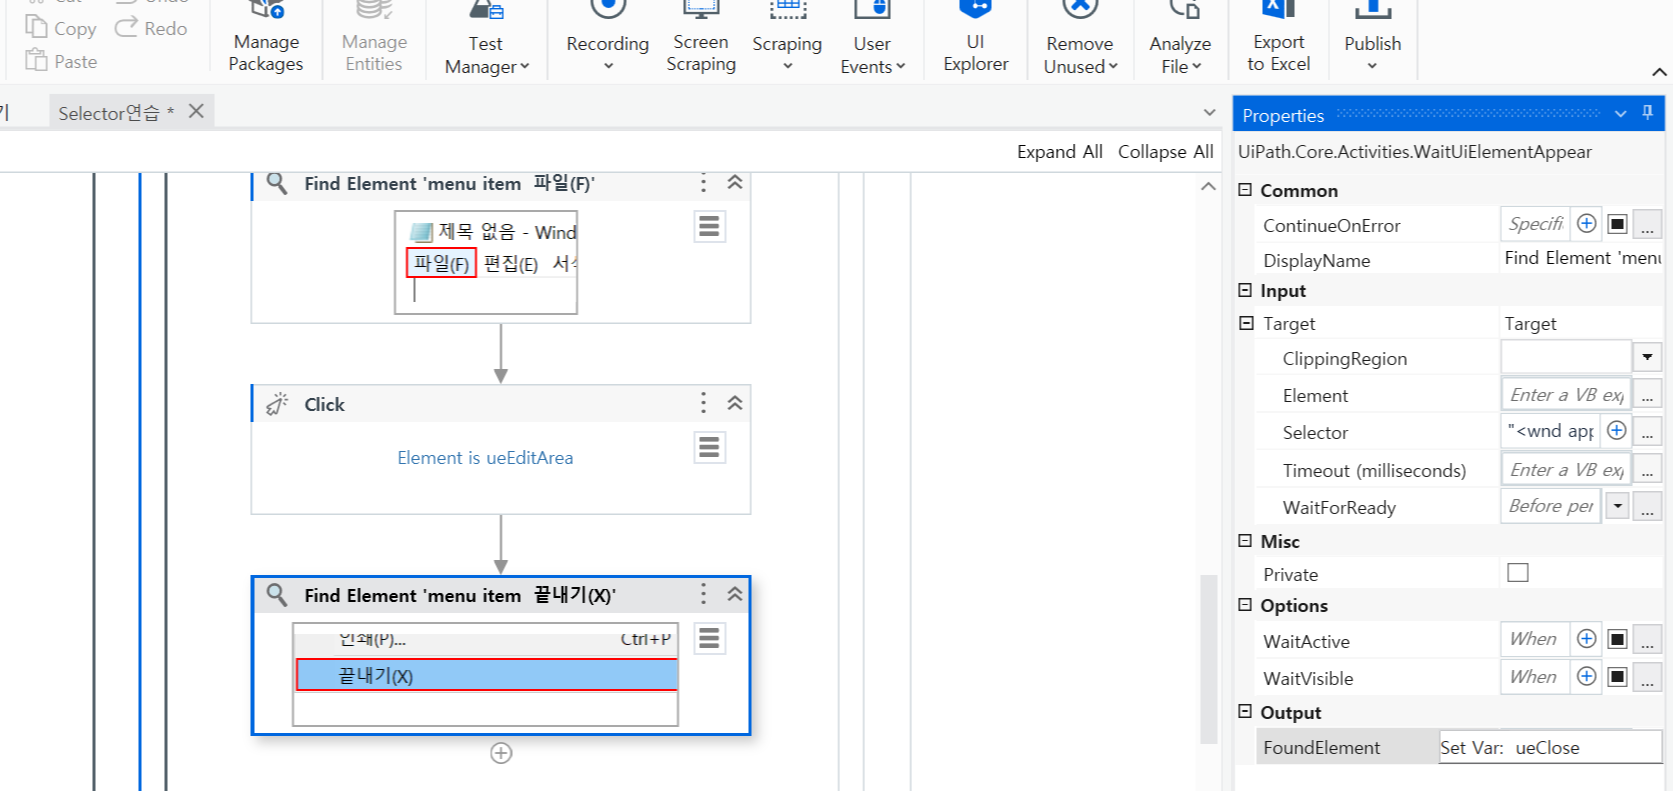Toggle the Private checkbox
The image size is (1673, 791).
[1518, 573]
